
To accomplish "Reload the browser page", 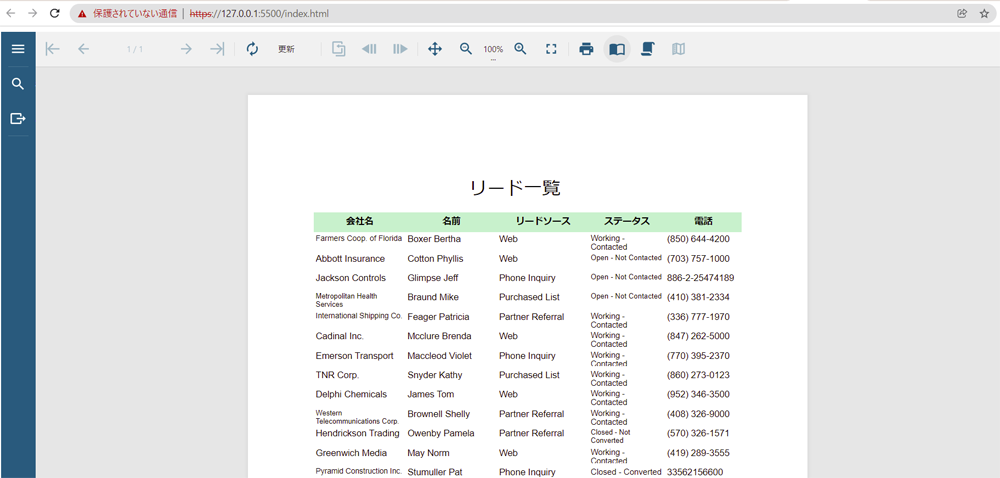I will pos(55,13).
